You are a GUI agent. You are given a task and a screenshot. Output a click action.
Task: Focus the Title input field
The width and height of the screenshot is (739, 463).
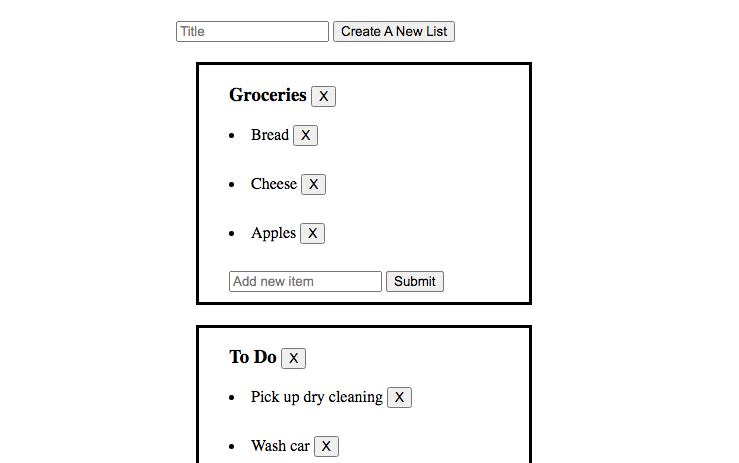coord(252,31)
